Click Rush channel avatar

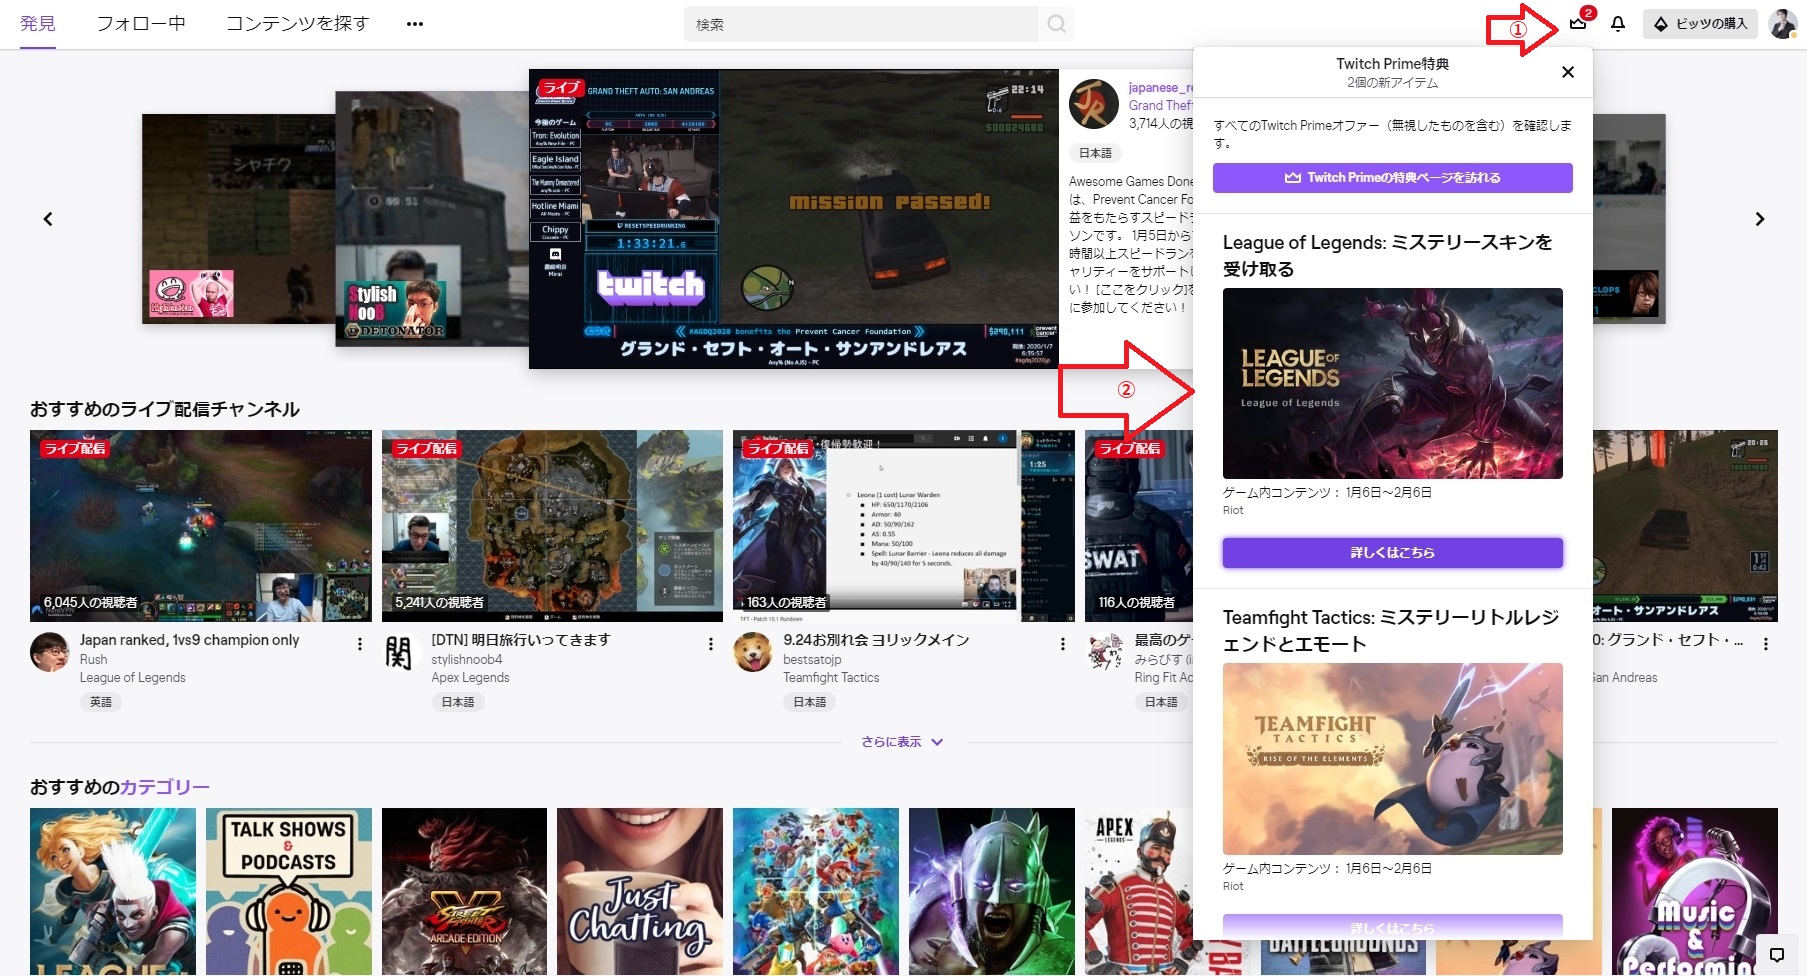click(x=49, y=652)
